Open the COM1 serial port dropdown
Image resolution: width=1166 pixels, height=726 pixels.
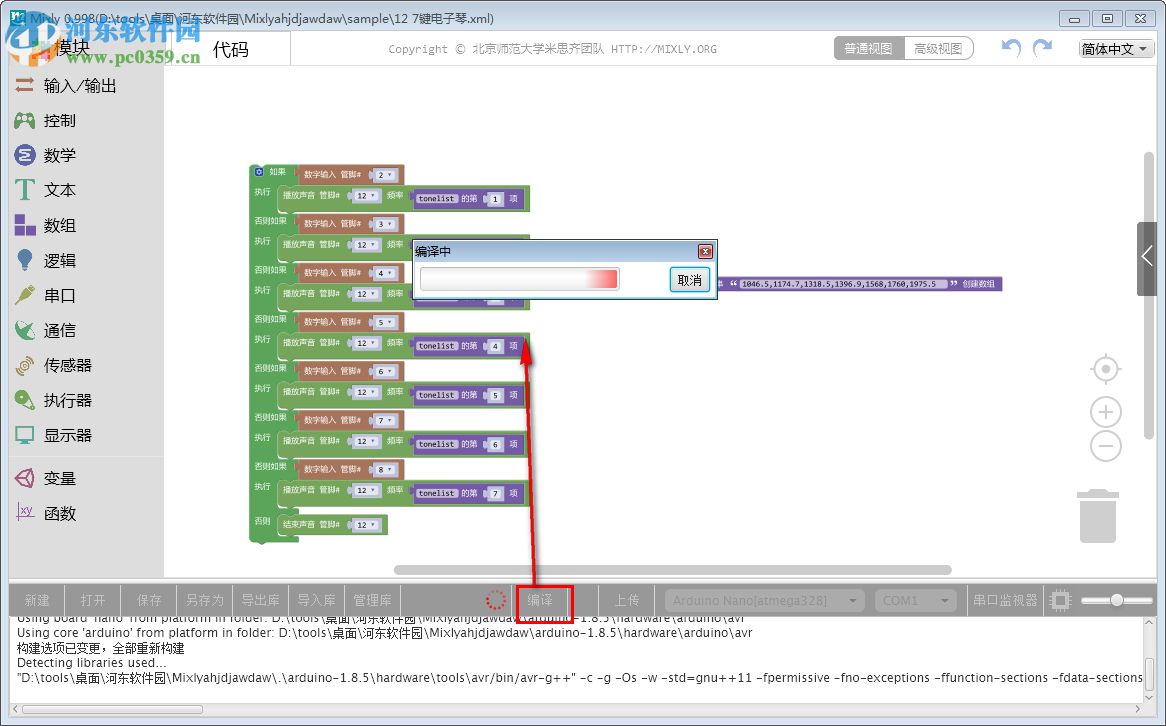[914, 600]
